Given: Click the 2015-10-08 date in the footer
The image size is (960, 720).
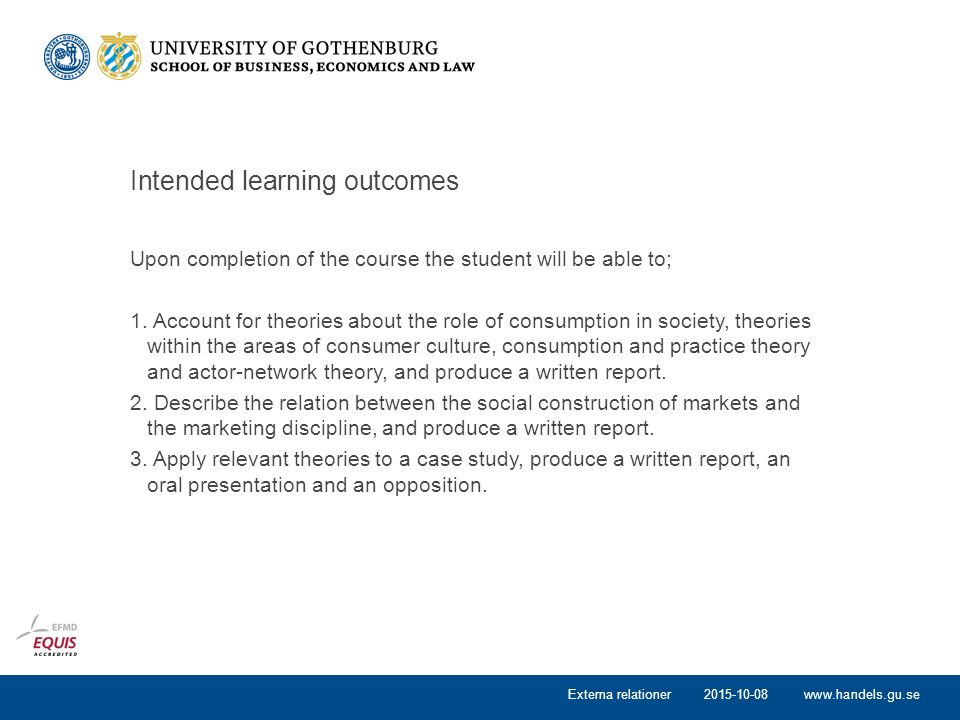Looking at the screenshot, I should point(735,694).
